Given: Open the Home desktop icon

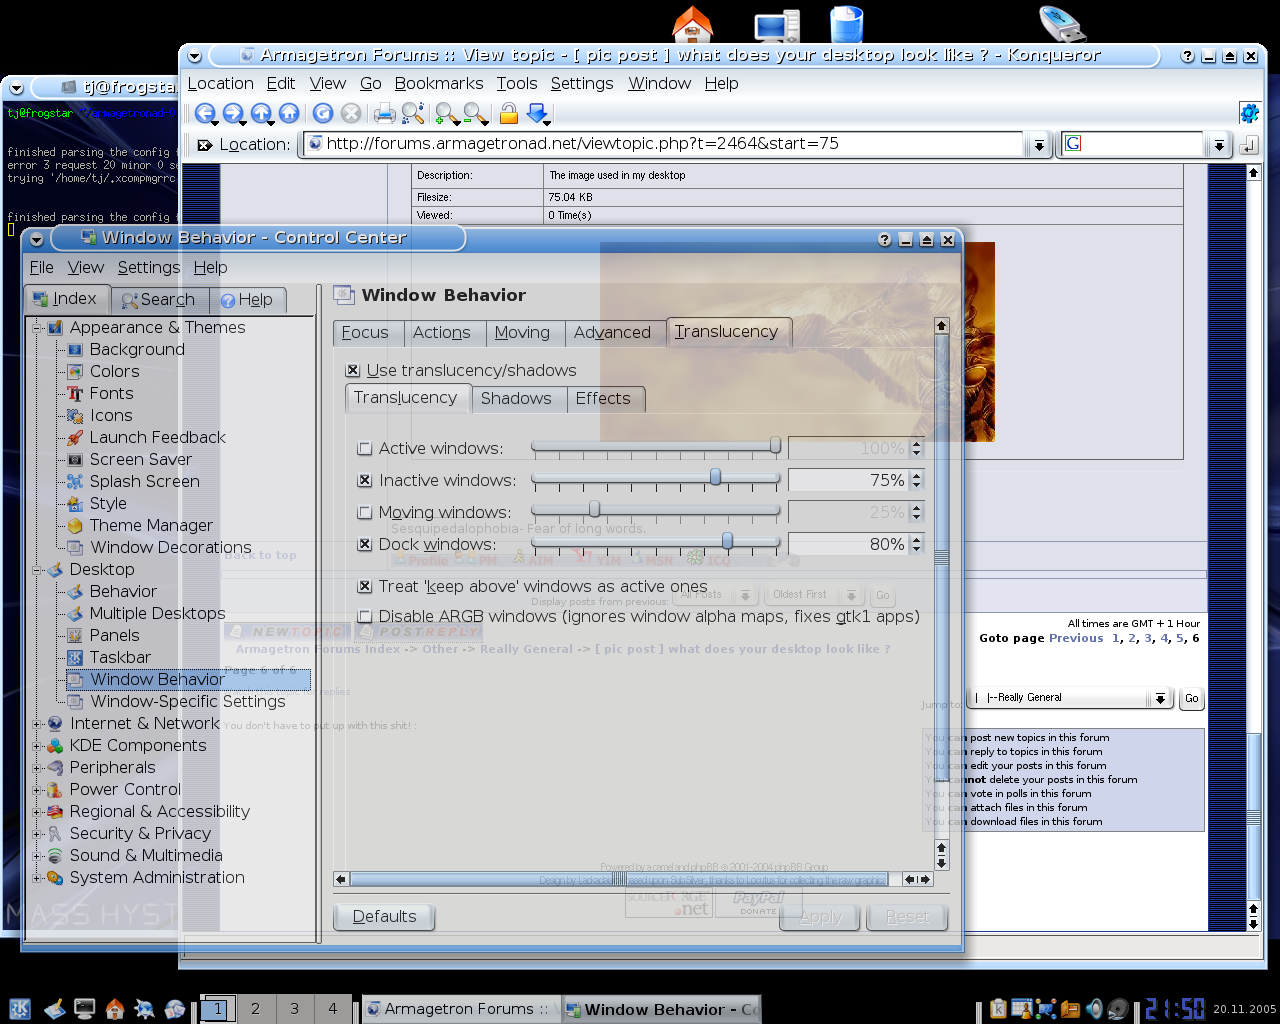Looking at the screenshot, I should [x=693, y=25].
